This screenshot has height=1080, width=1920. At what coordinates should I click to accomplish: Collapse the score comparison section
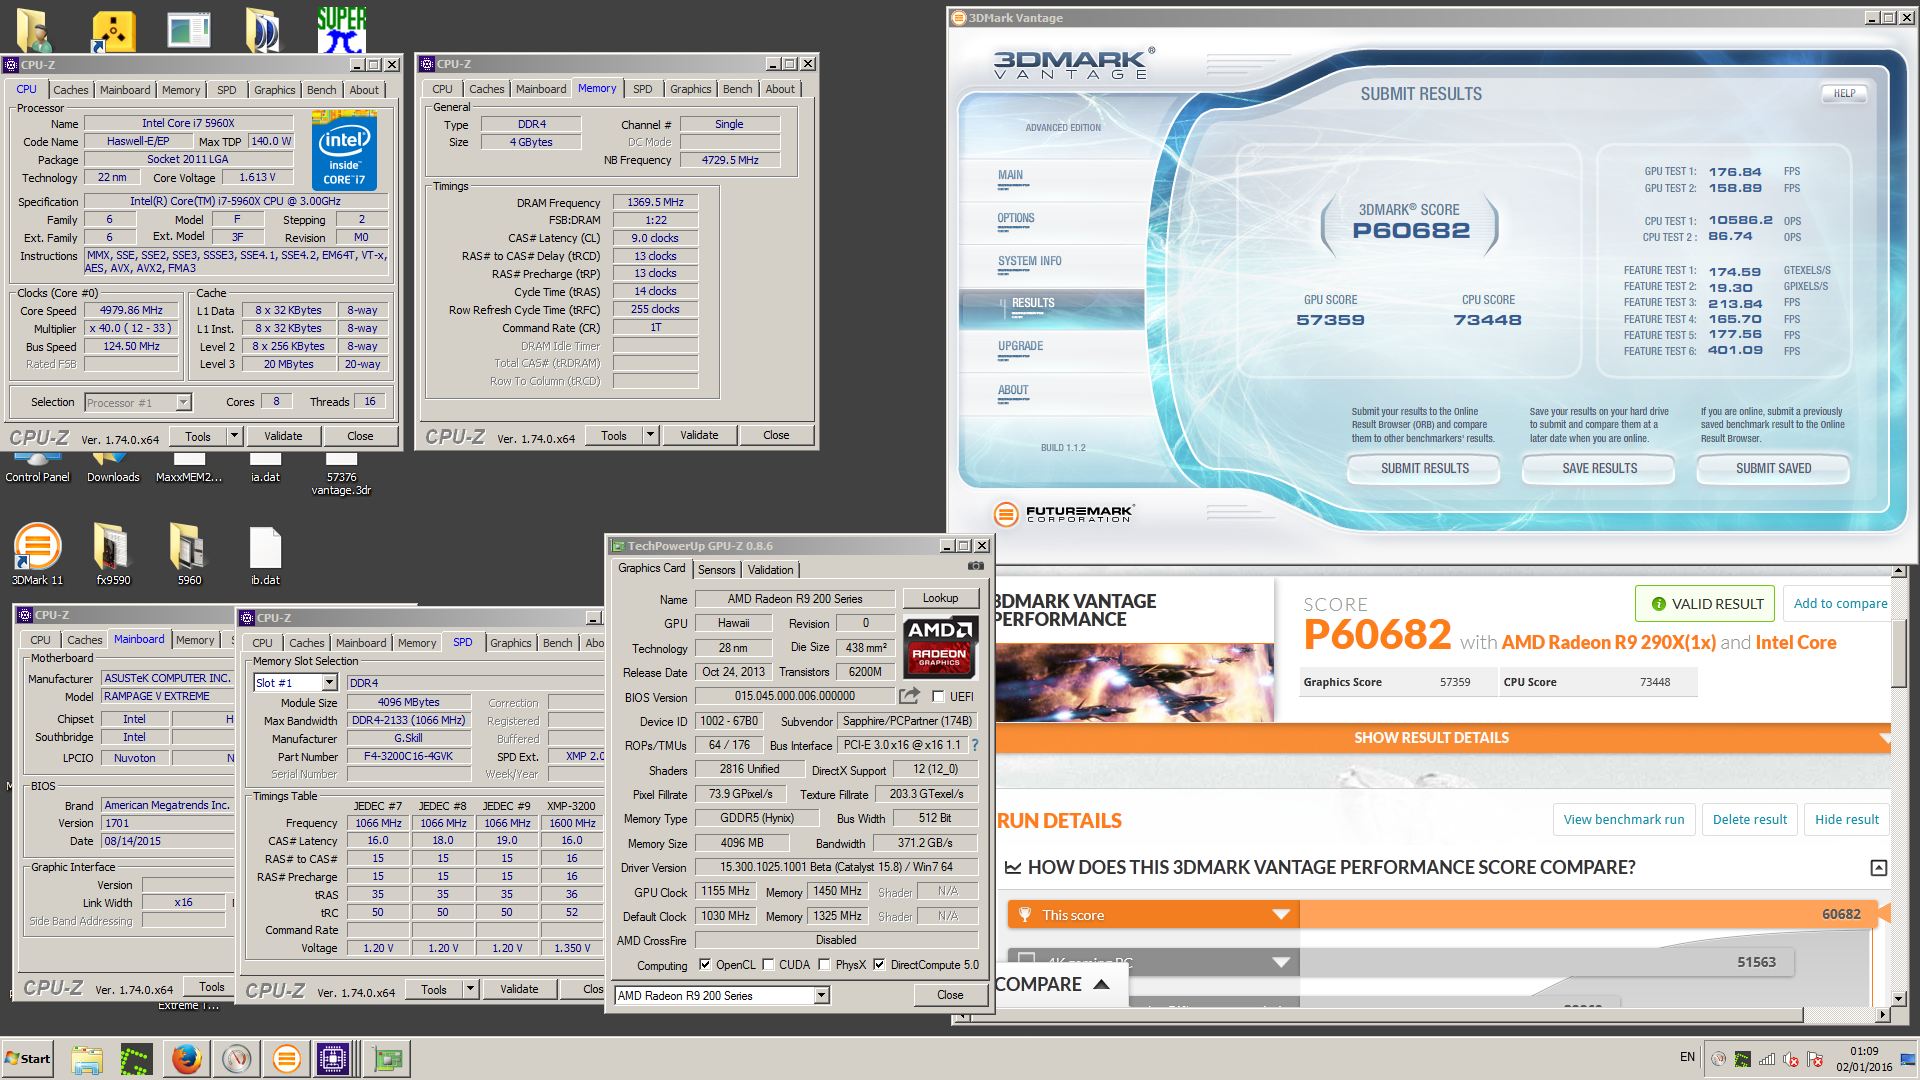pos(1878,868)
